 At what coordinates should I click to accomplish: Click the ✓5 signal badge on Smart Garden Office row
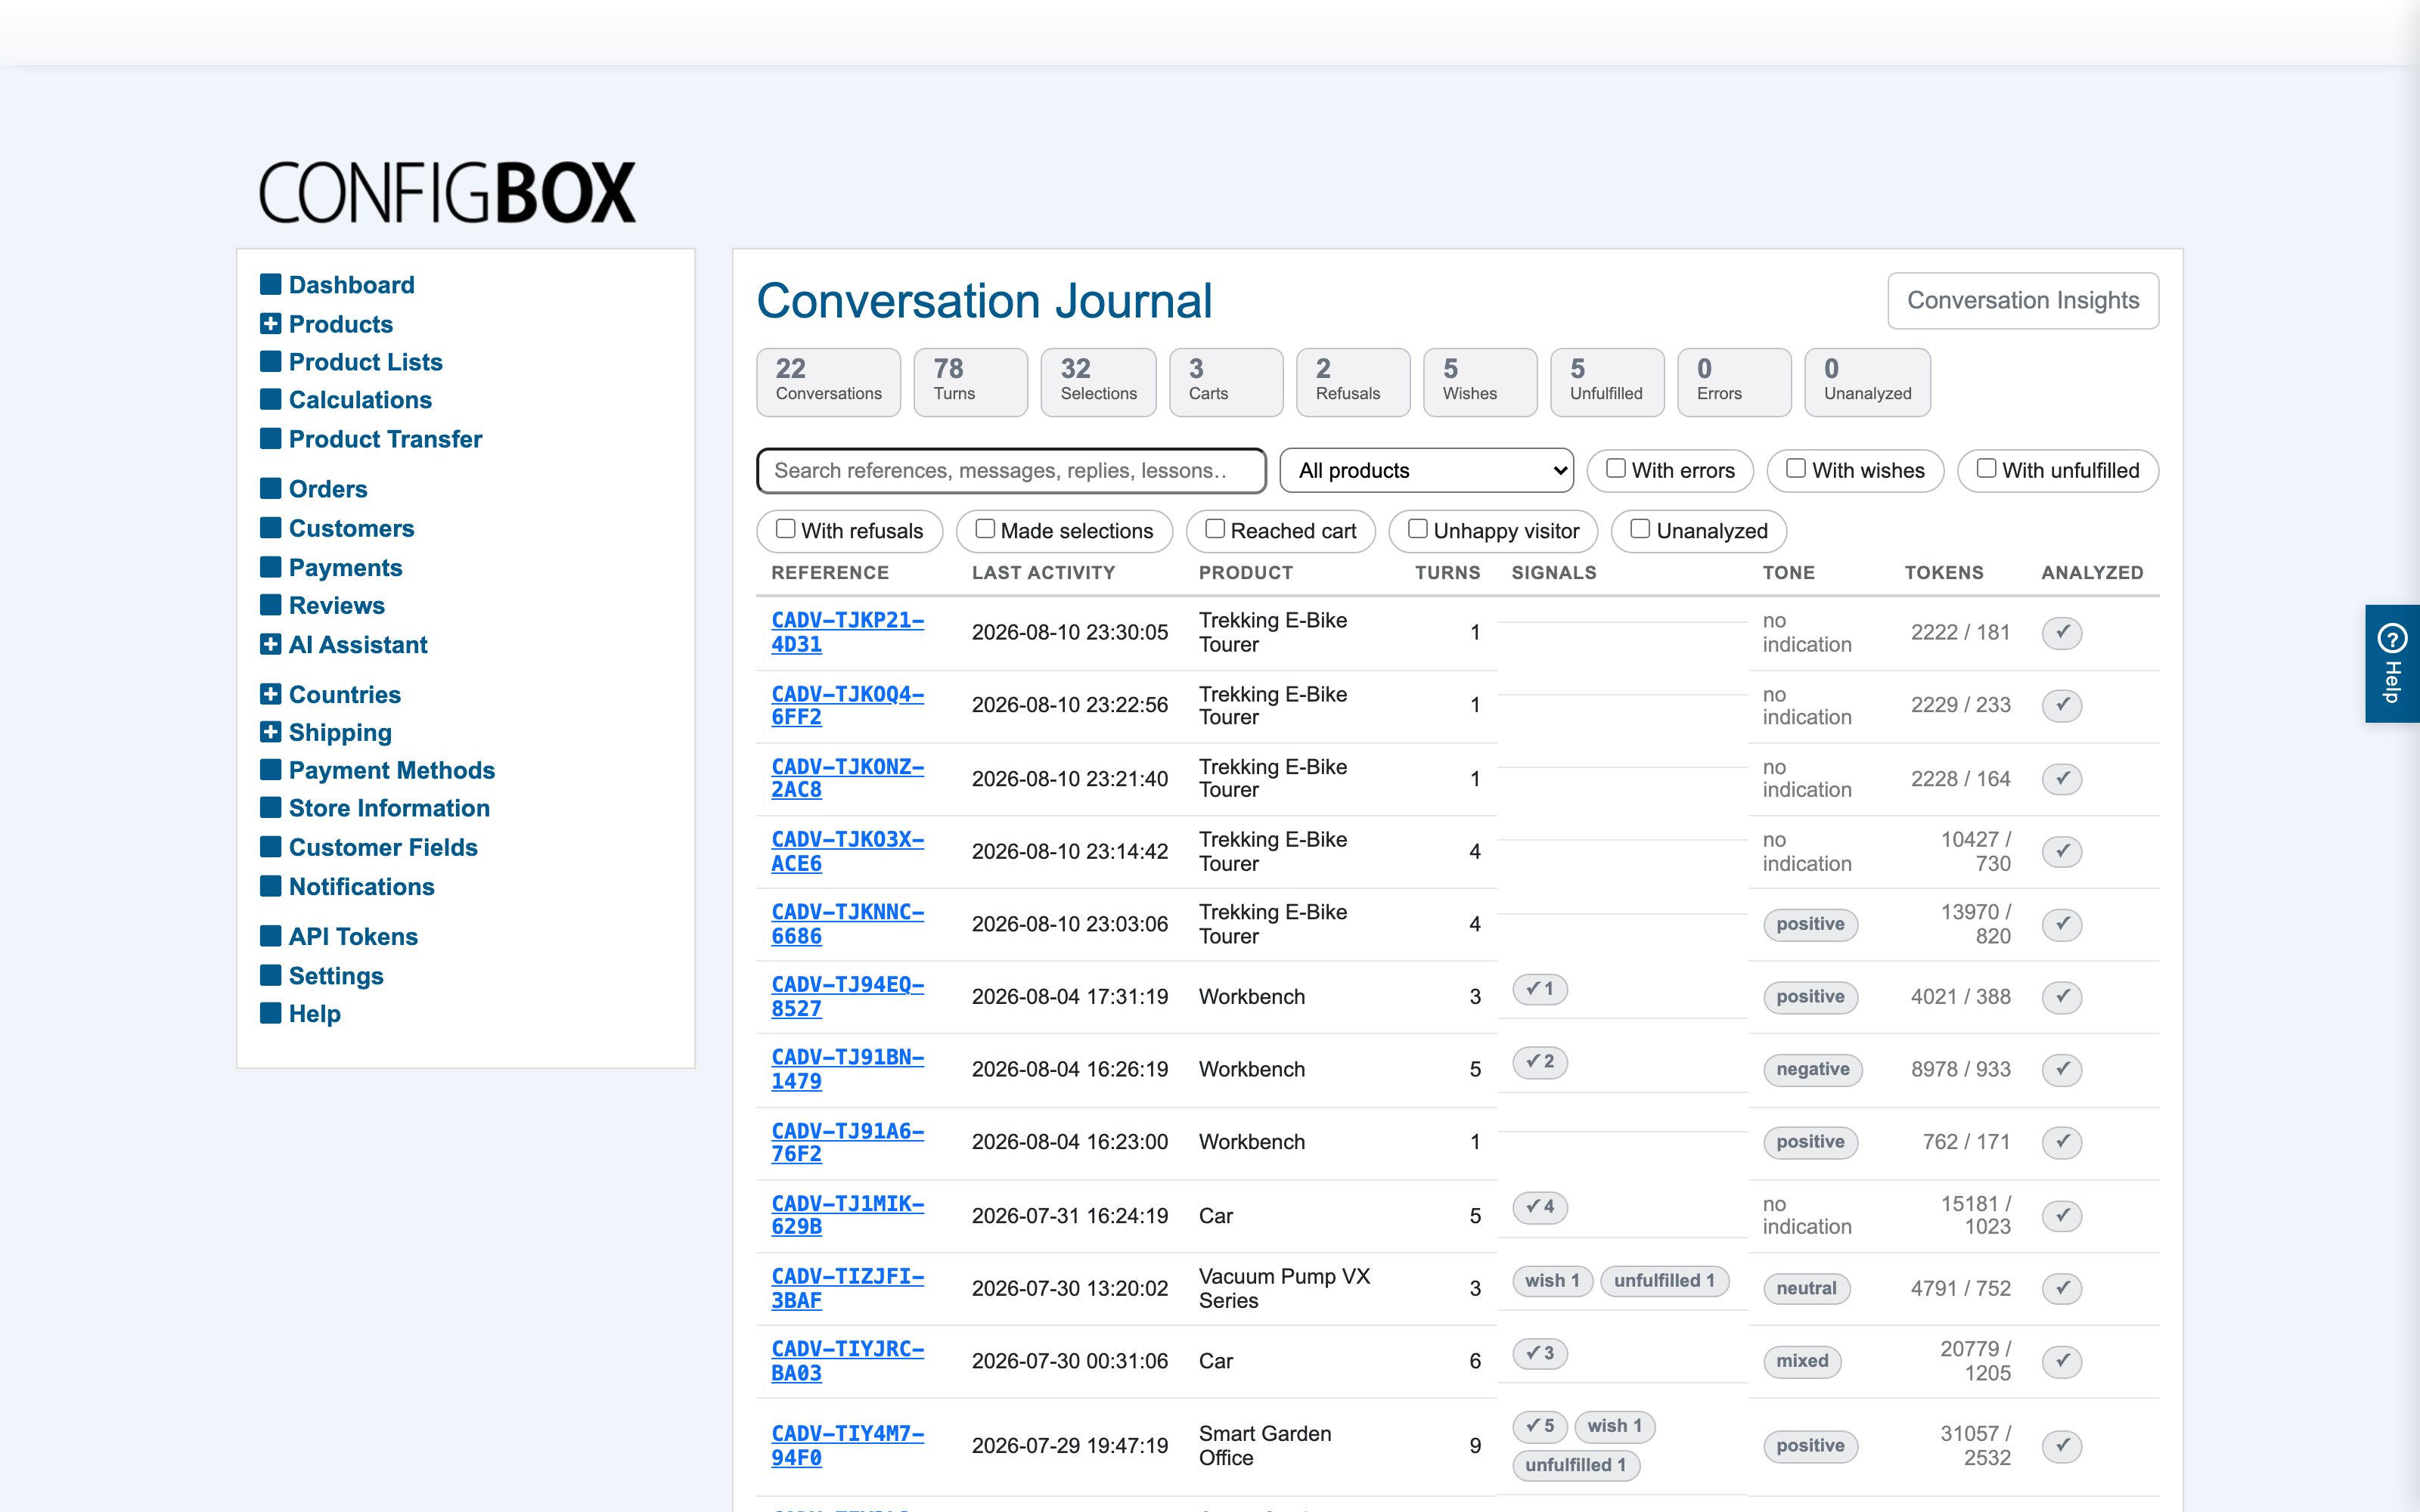coord(1540,1426)
